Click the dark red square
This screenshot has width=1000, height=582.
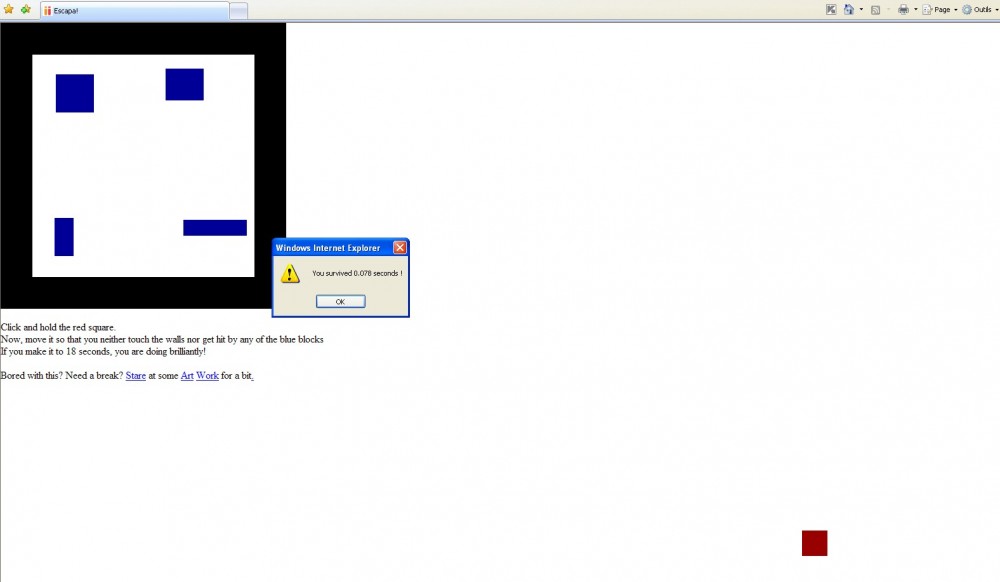point(814,543)
